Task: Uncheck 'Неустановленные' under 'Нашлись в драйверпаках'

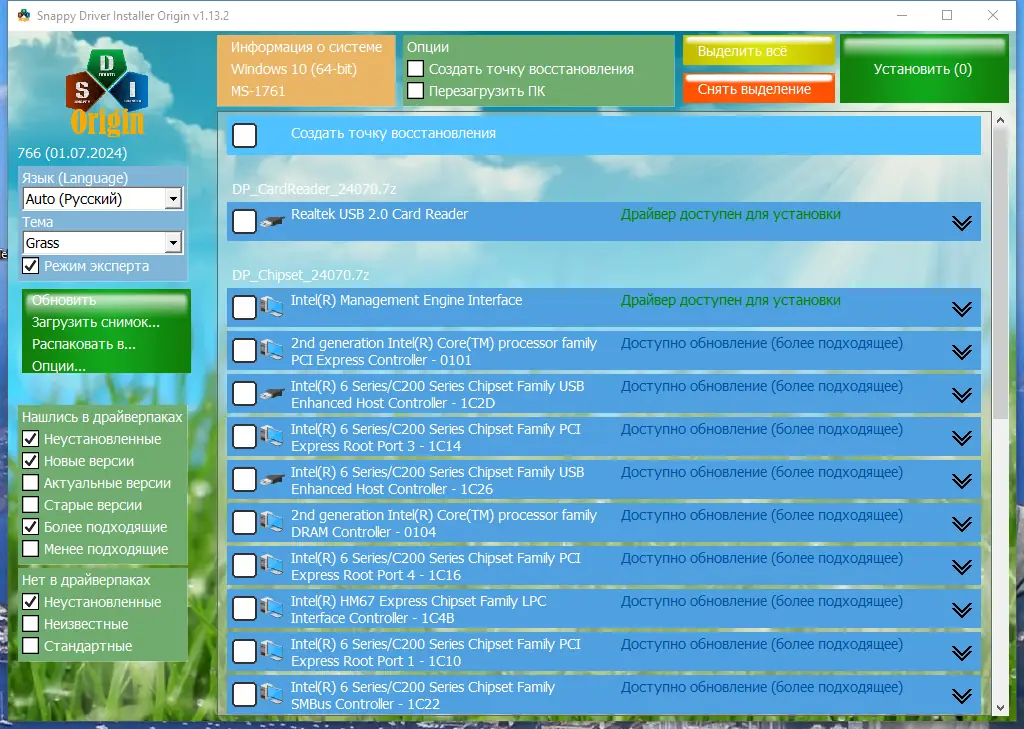Action: pos(31,438)
